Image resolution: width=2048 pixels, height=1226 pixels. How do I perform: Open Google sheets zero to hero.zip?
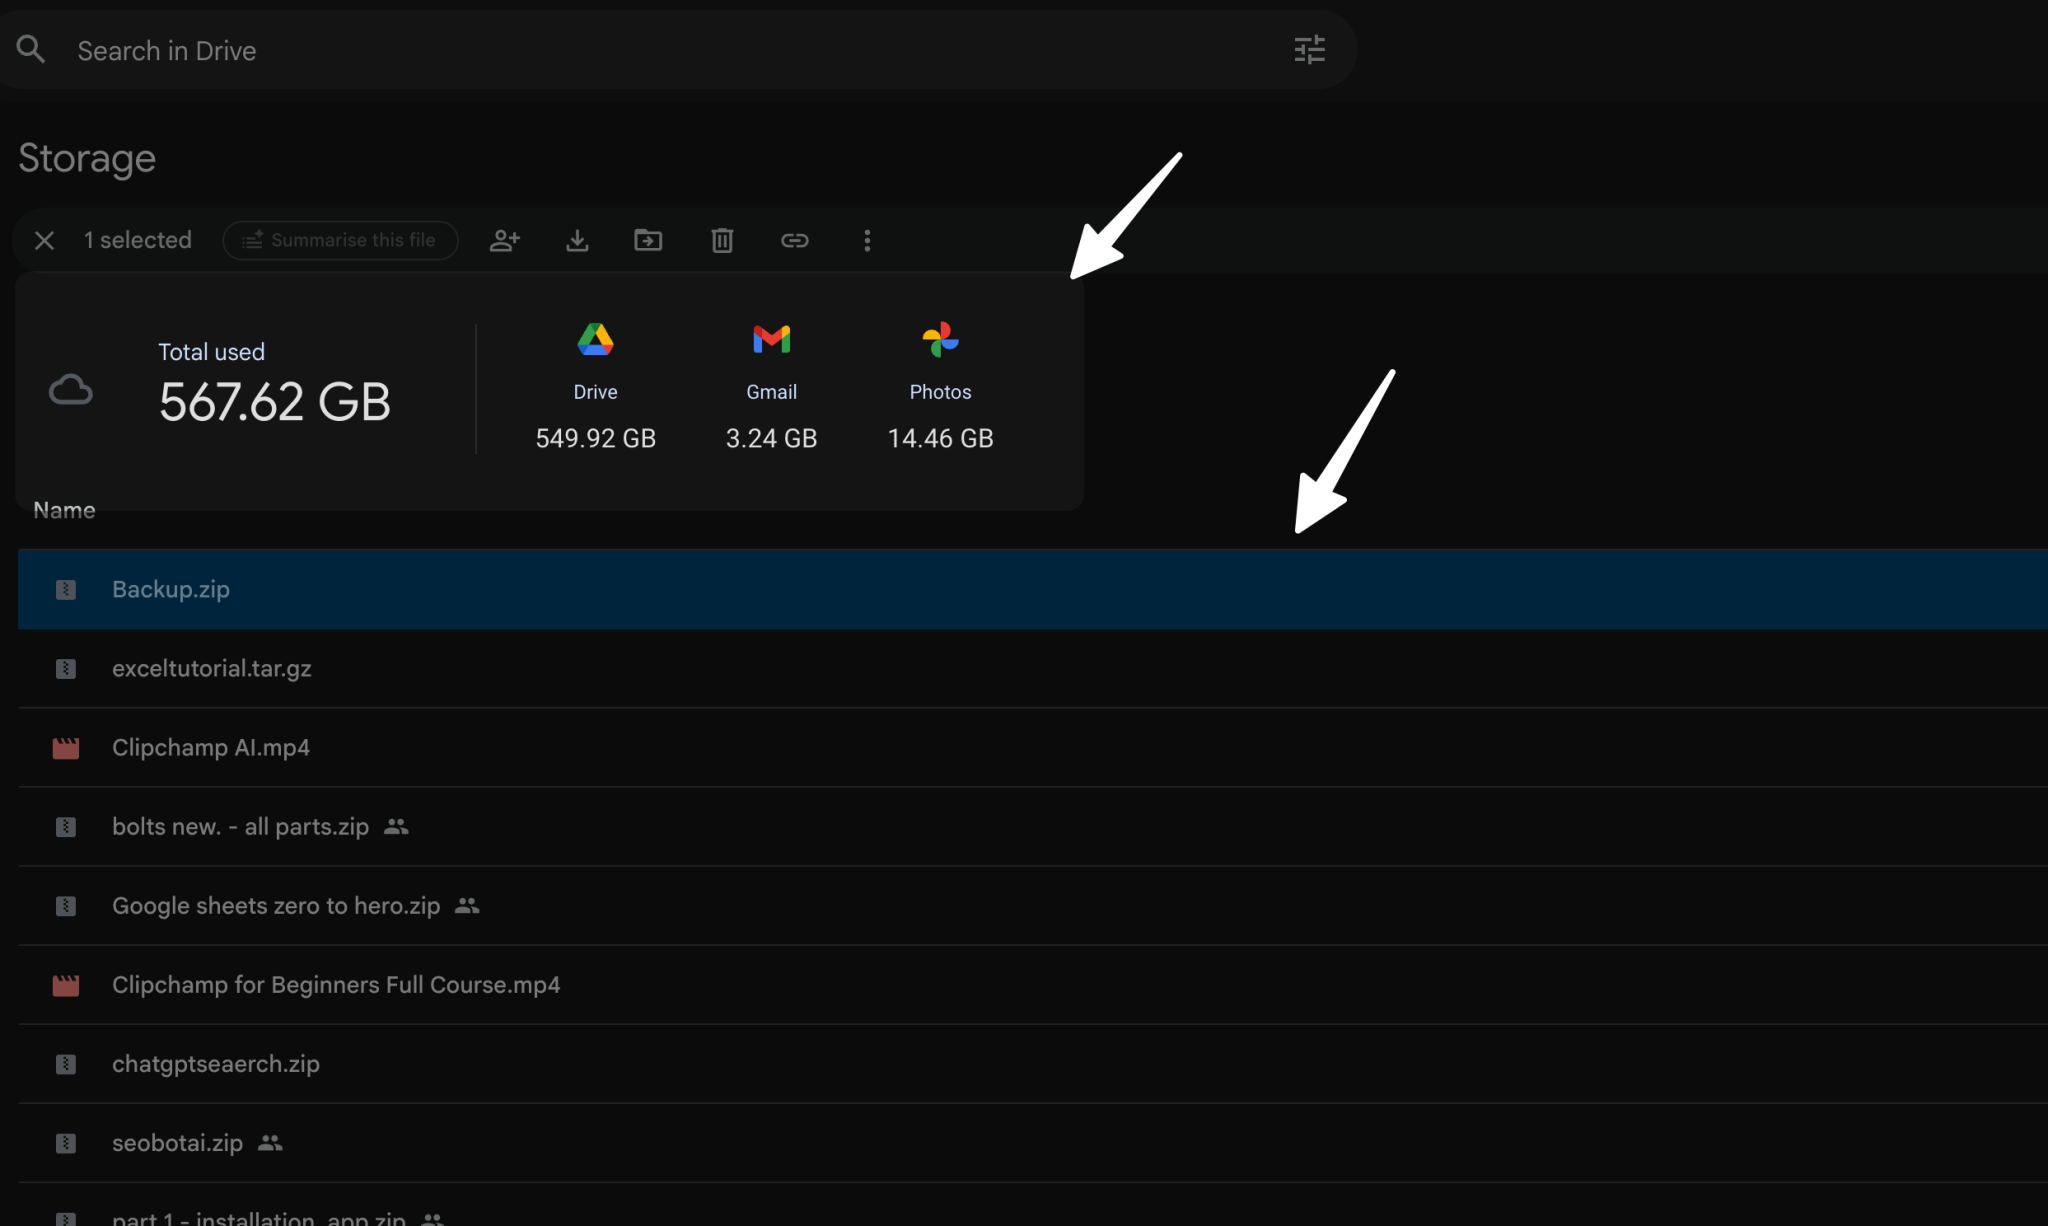[275, 905]
